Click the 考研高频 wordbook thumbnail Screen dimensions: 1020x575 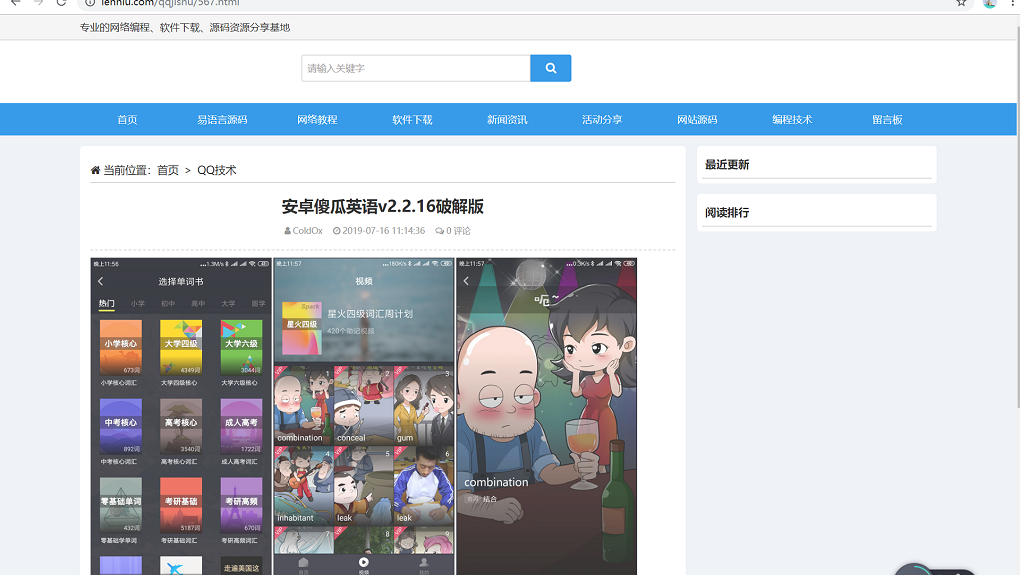[x=241, y=505]
